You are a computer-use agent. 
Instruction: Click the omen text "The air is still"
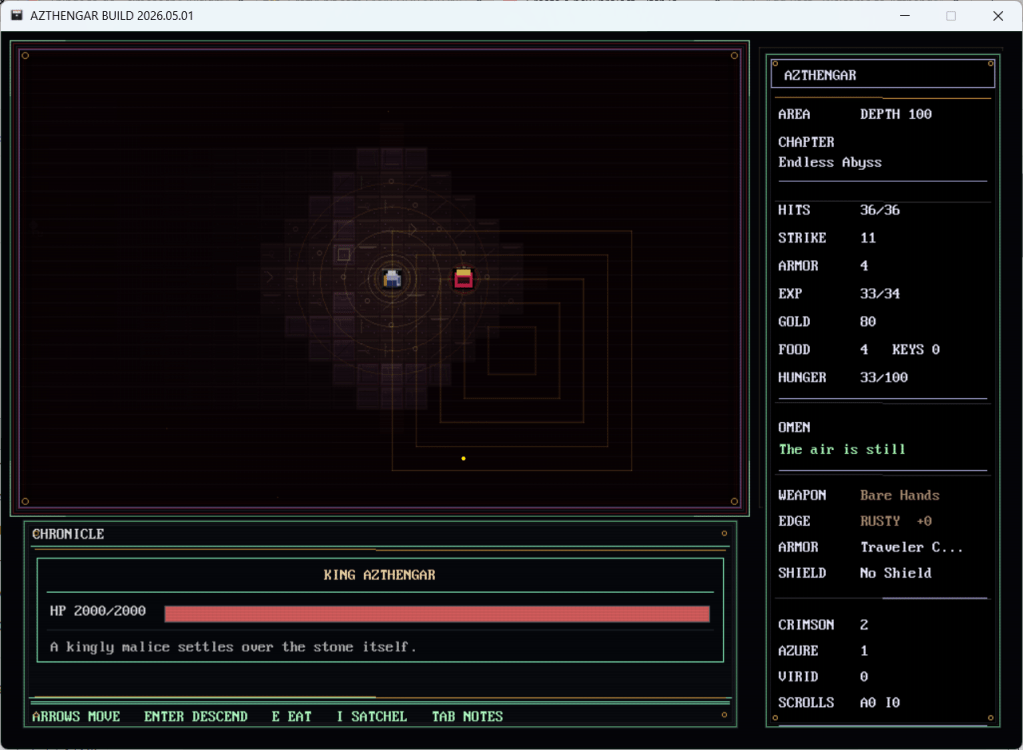[x=842, y=449]
